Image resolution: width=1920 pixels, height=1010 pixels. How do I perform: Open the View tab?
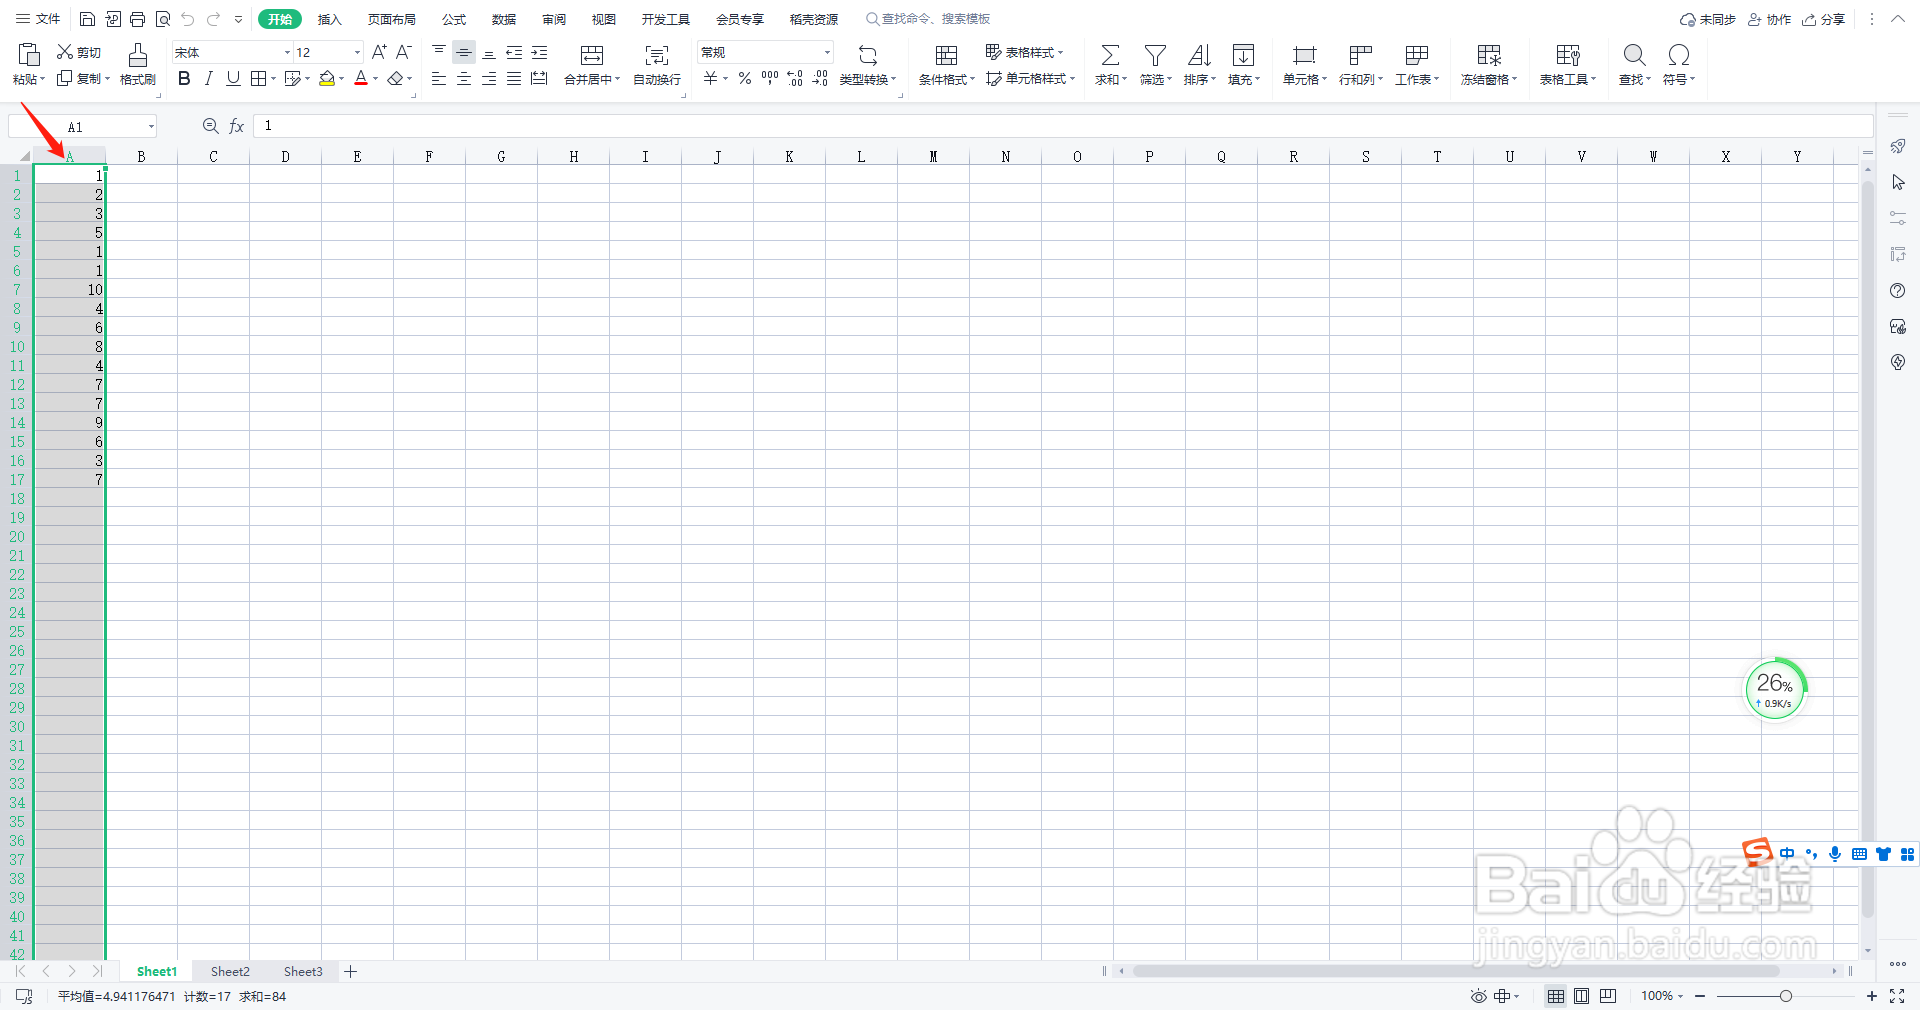coord(603,19)
